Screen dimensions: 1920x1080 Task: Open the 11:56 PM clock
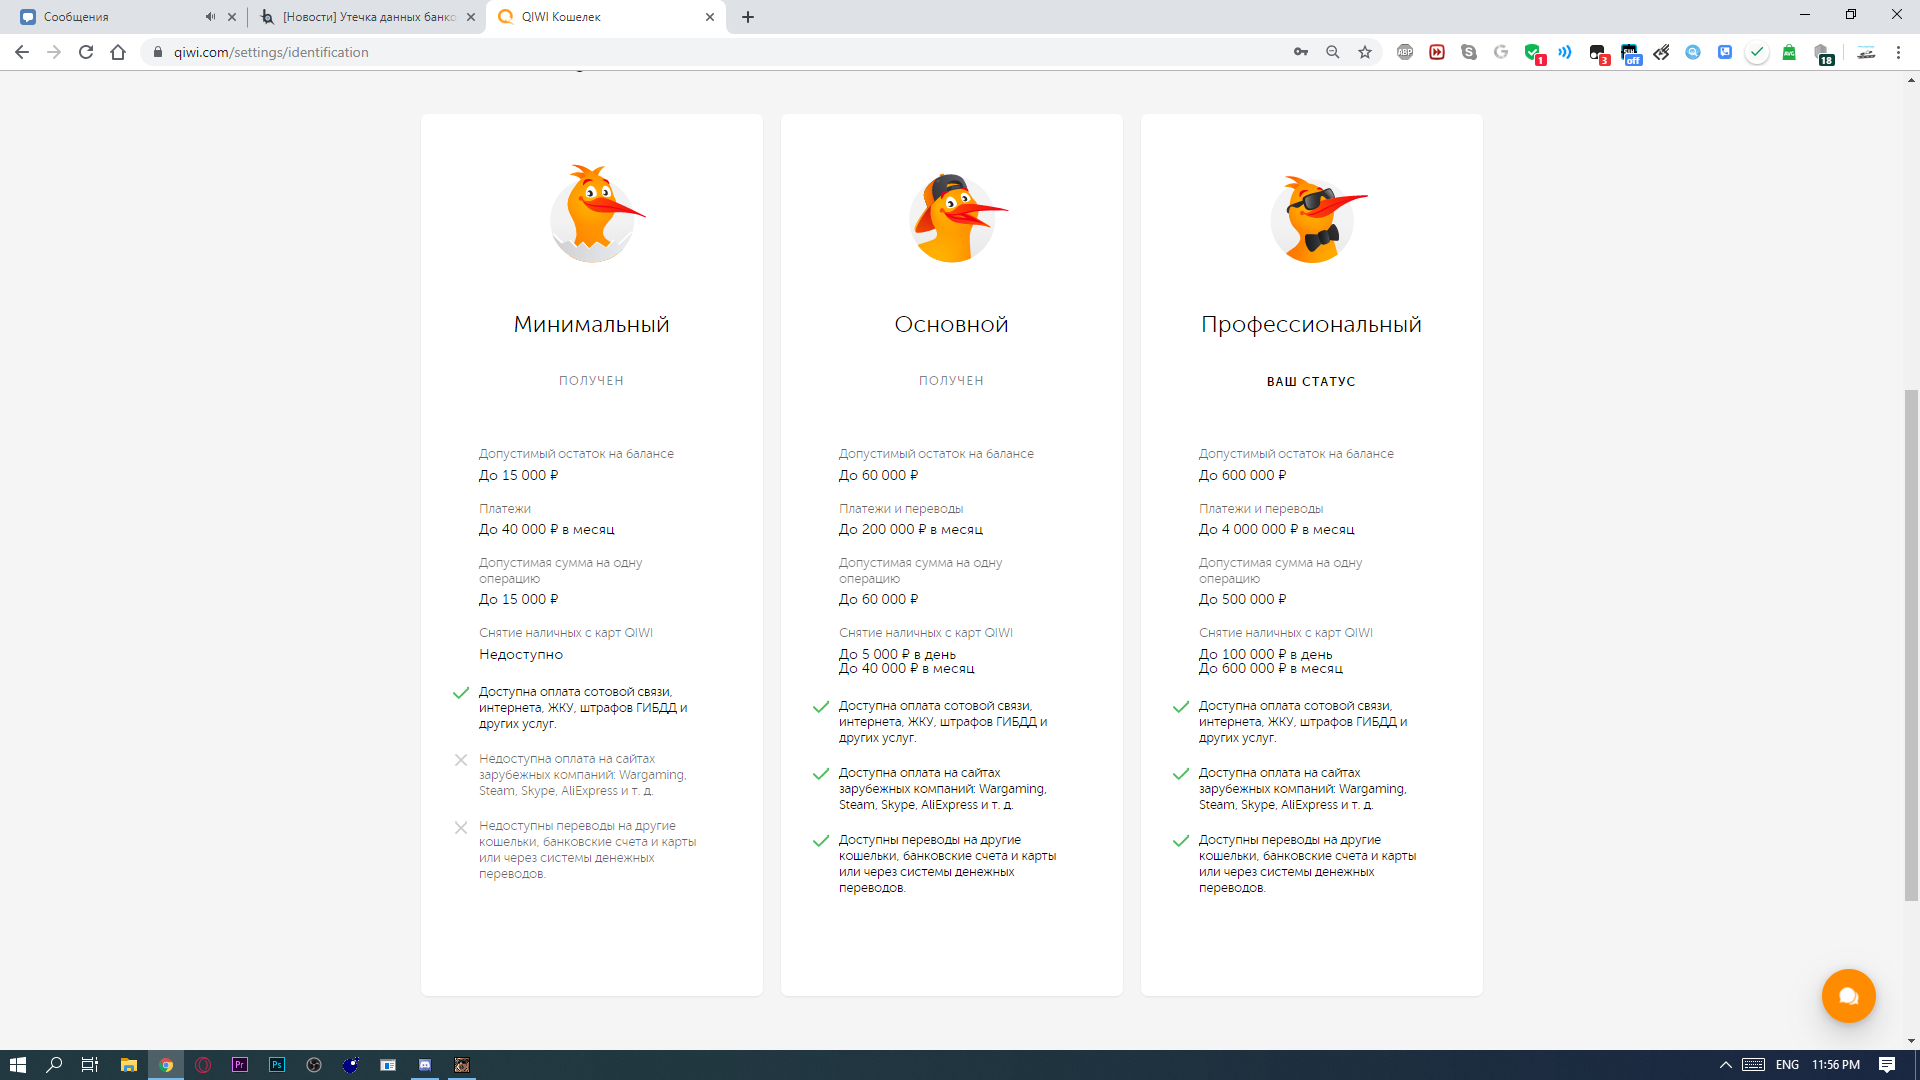(x=1836, y=1065)
